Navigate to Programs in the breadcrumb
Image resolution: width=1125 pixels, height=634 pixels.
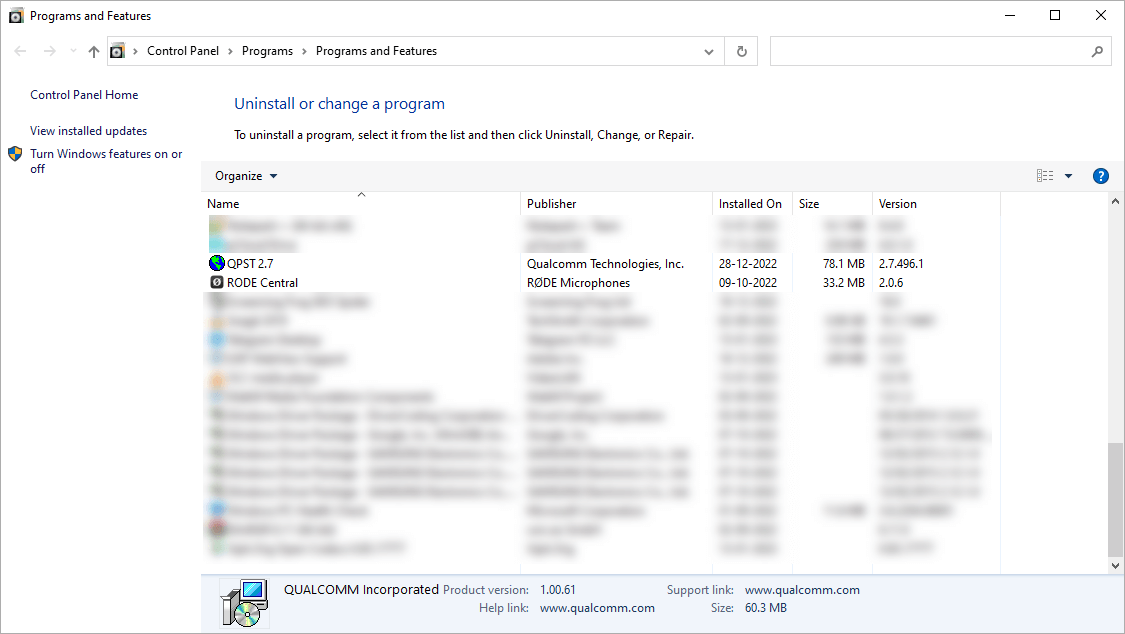click(267, 50)
